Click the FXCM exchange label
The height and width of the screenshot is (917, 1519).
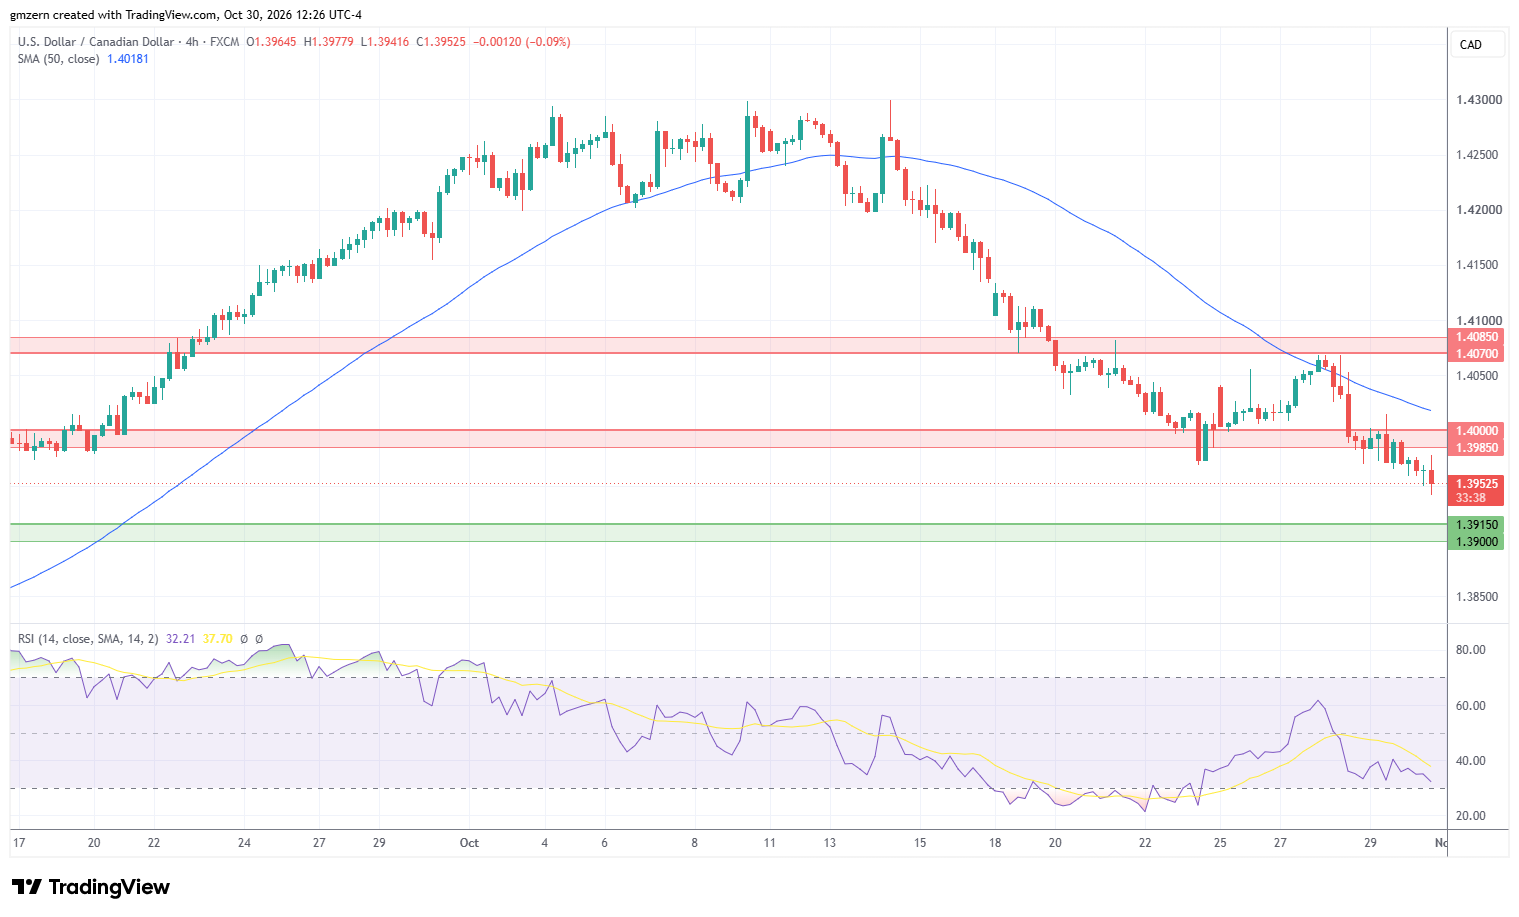point(224,42)
